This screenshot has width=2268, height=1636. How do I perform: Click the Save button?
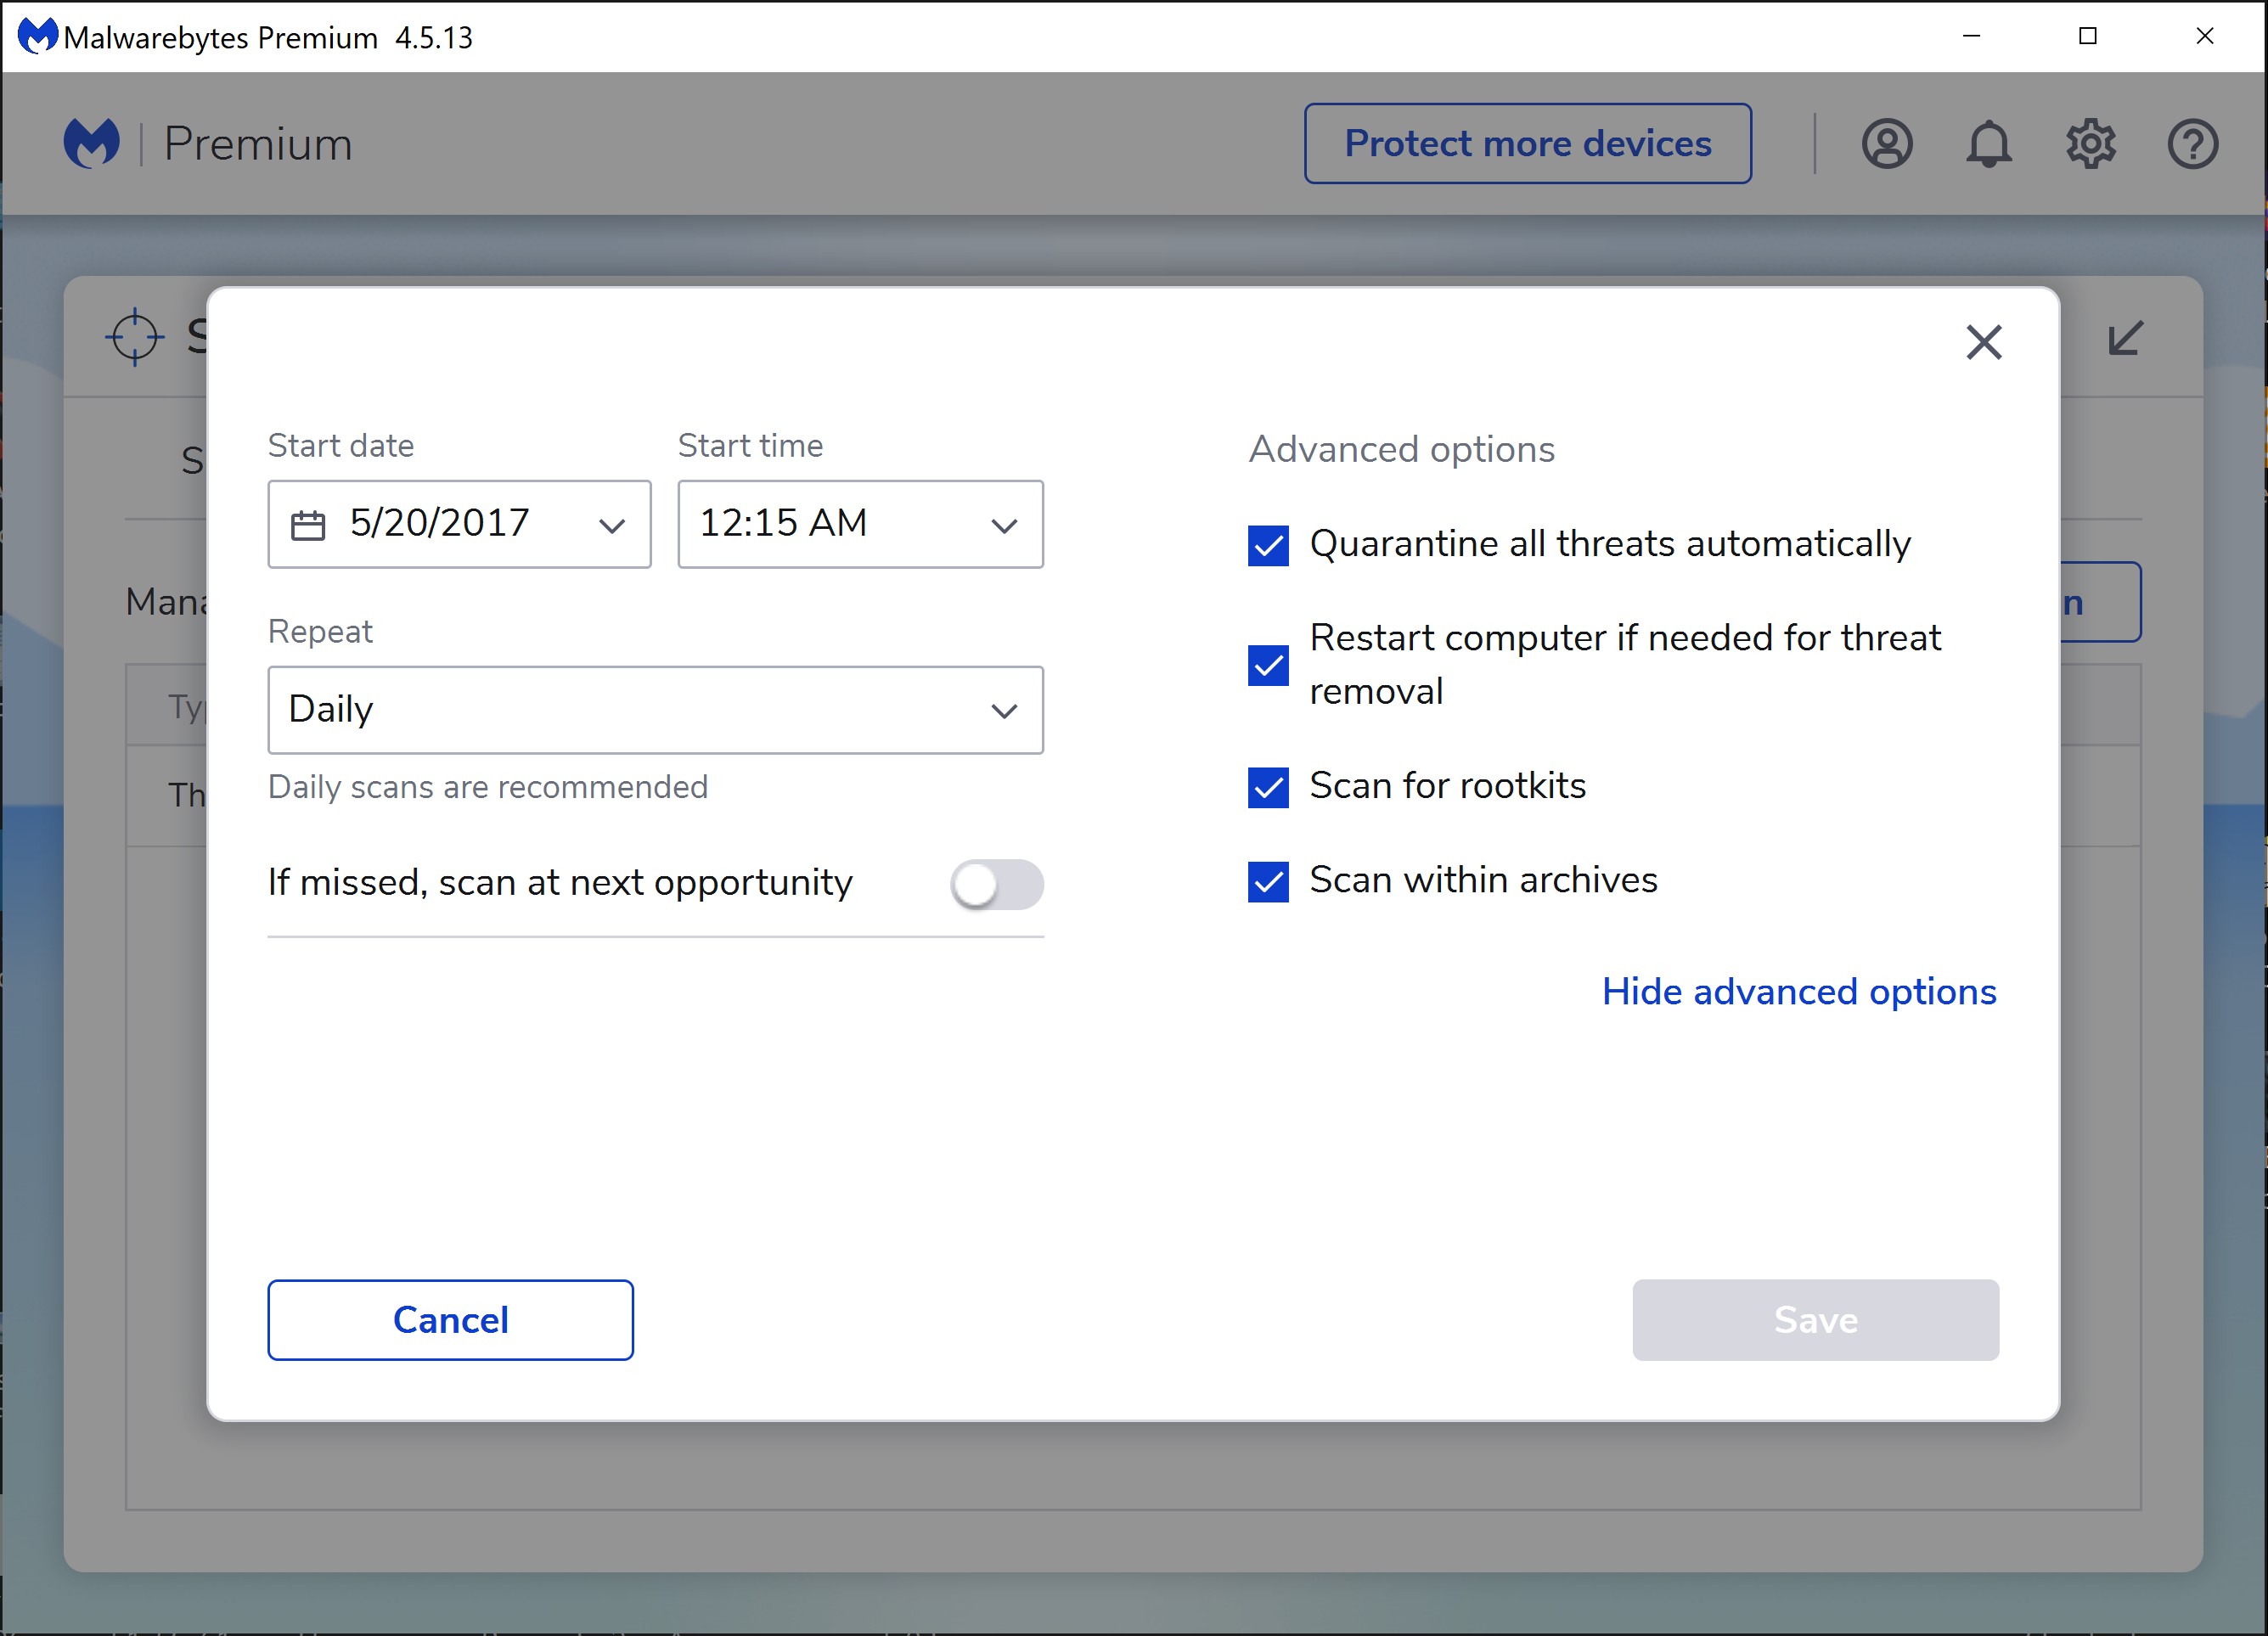point(1815,1320)
